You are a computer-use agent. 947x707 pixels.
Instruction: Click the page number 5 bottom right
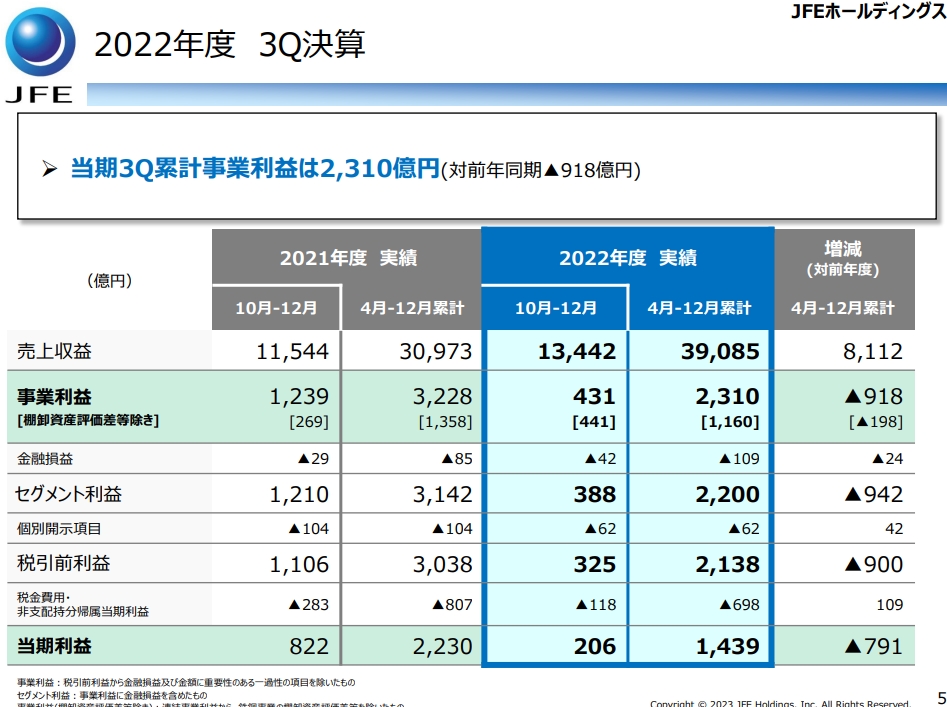point(935,691)
